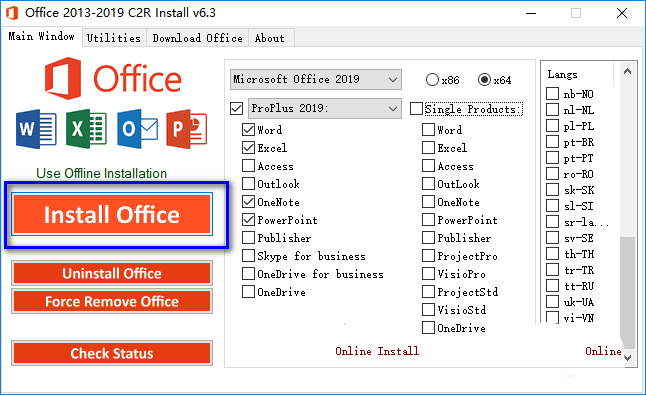Enable the VisioStd checkbox
The image size is (646, 395).
coord(428,310)
